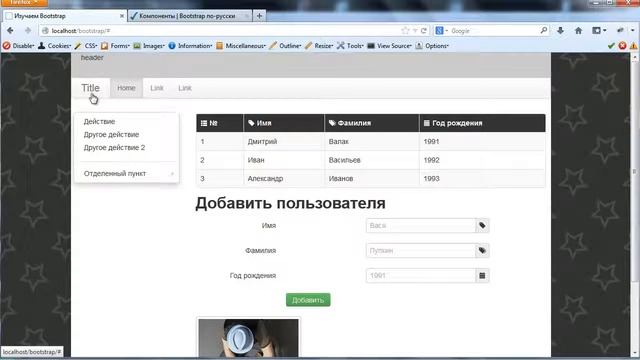Click the search magnifier in Google box

point(544,31)
